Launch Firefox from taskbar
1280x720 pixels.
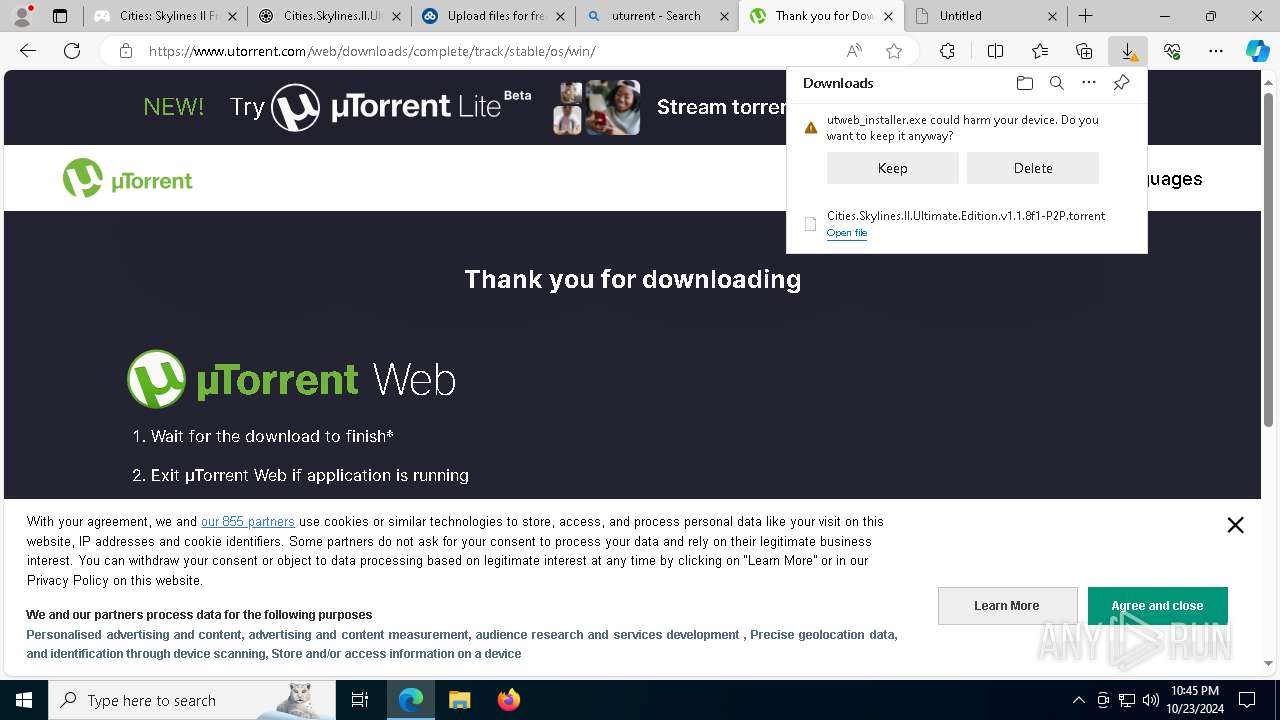pos(508,700)
